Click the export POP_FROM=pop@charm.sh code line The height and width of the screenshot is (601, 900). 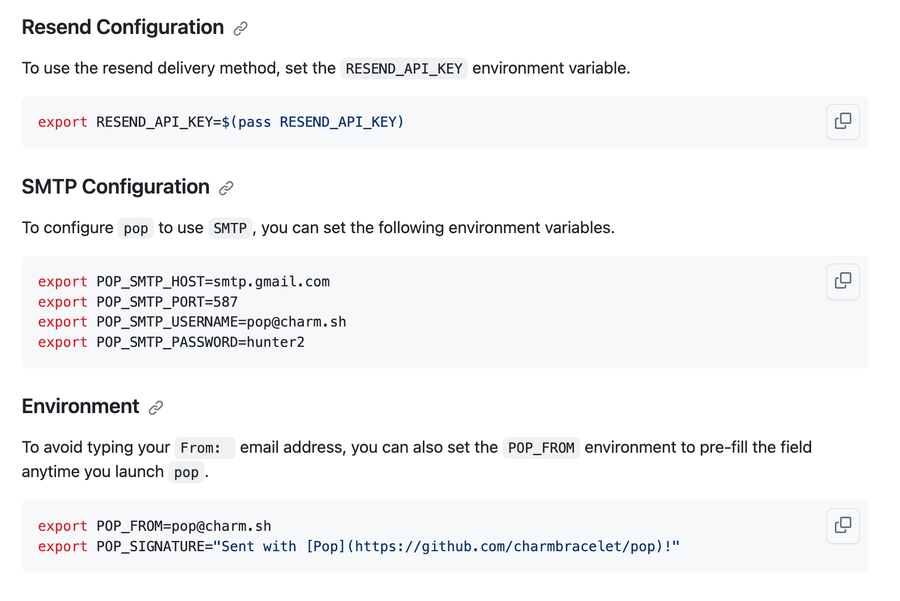[155, 526]
